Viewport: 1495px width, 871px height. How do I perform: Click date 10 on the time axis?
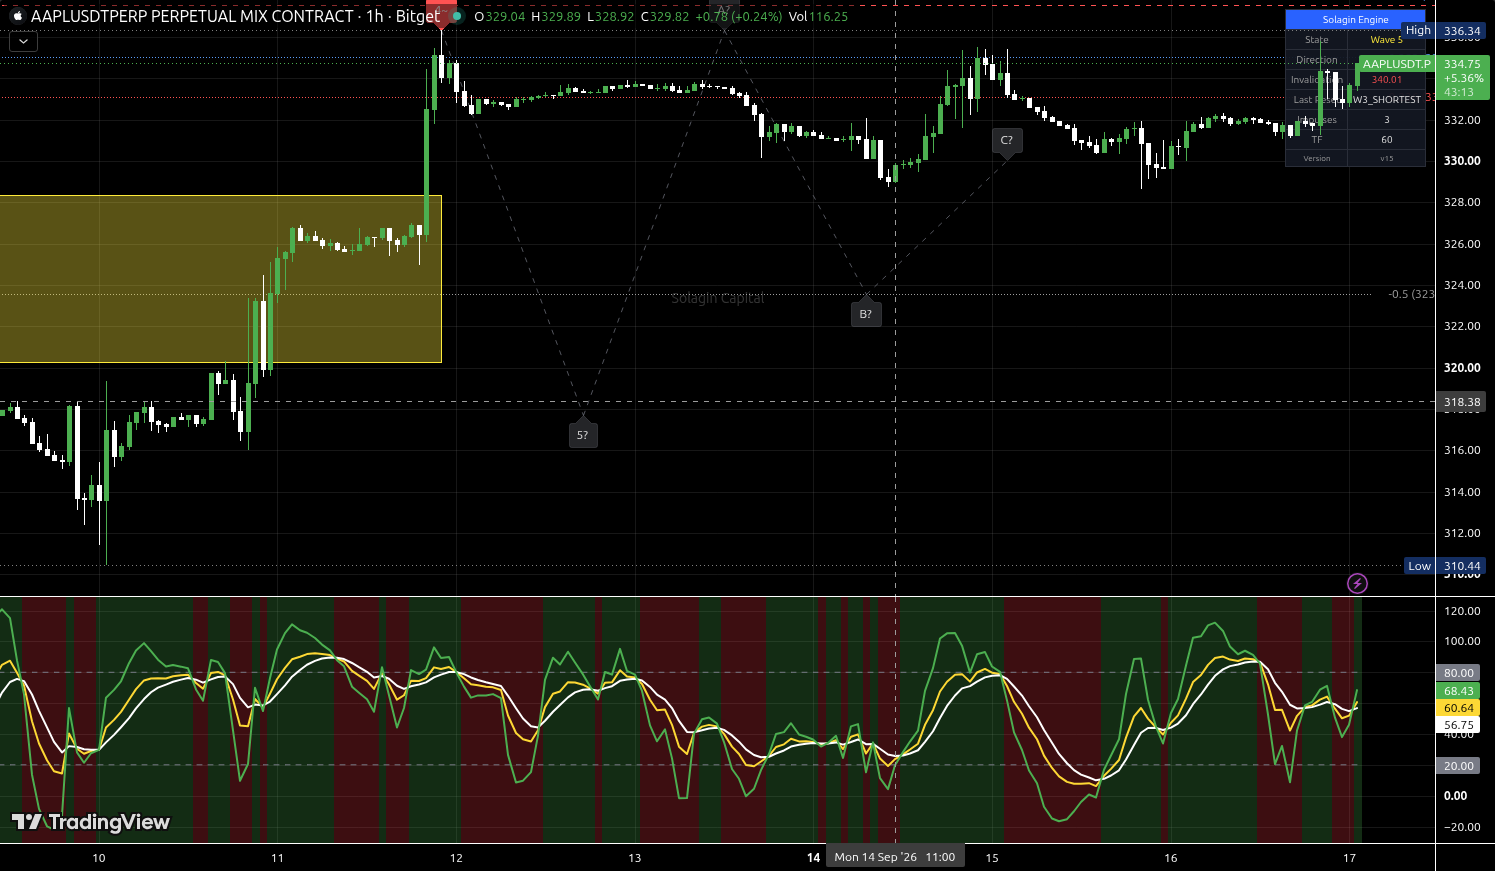(x=99, y=858)
